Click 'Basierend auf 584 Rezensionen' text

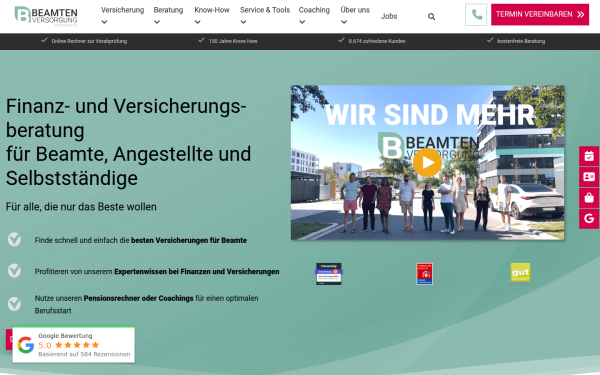click(x=84, y=354)
